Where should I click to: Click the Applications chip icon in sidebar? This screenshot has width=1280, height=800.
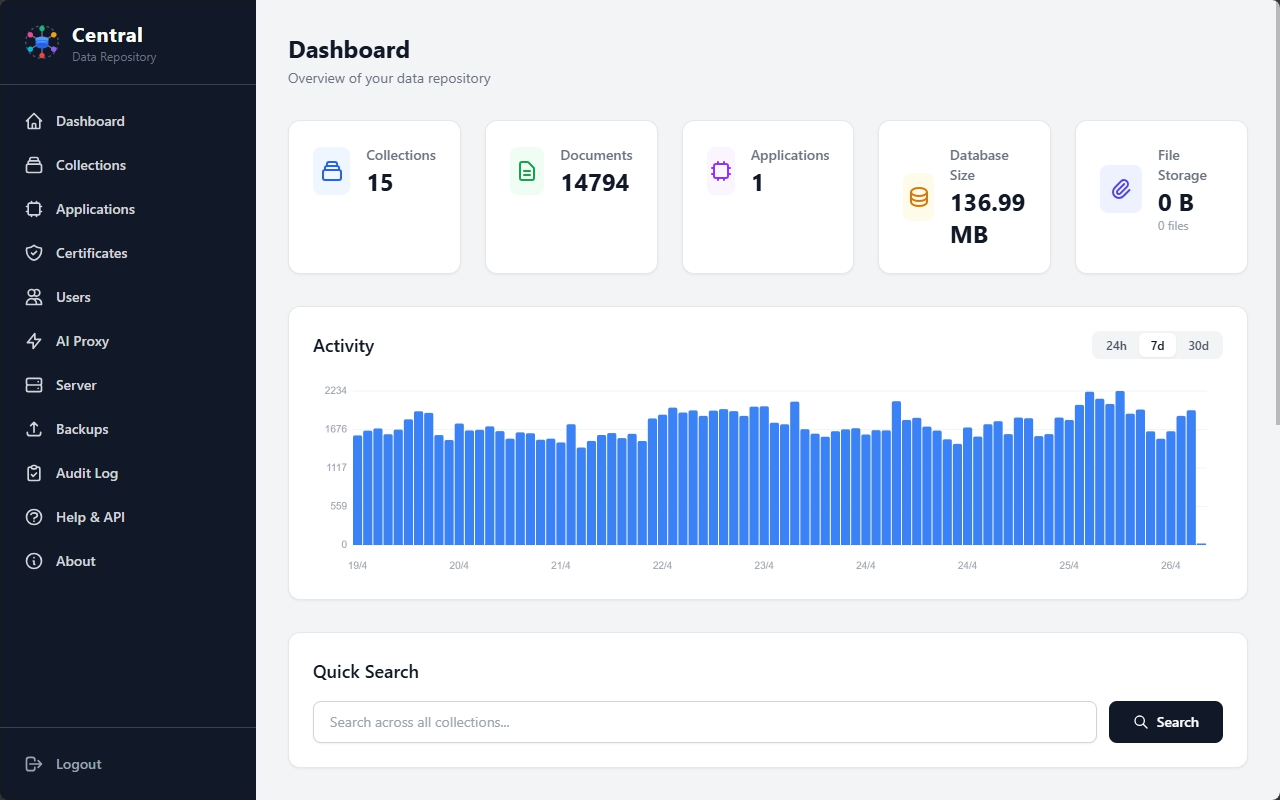(x=34, y=209)
